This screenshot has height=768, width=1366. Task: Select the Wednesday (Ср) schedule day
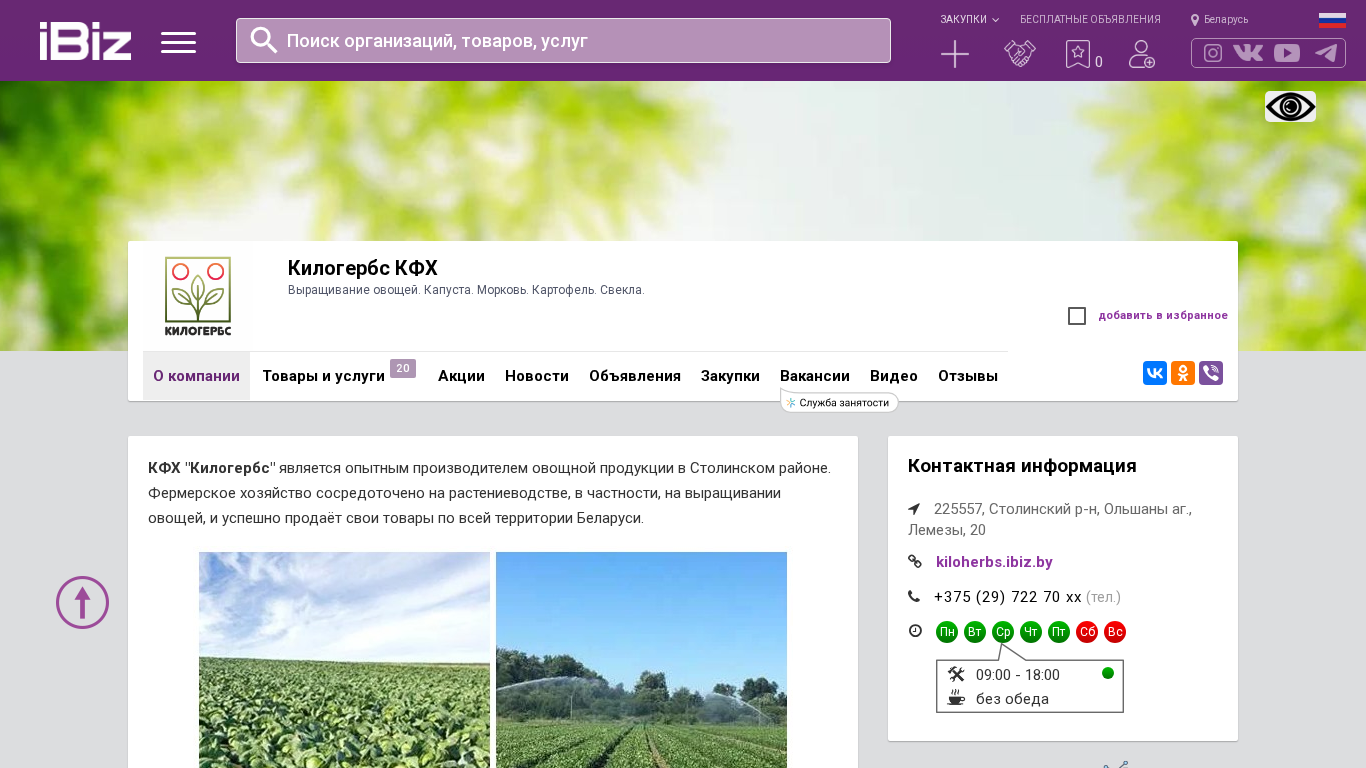pyautogui.click(x=1003, y=632)
